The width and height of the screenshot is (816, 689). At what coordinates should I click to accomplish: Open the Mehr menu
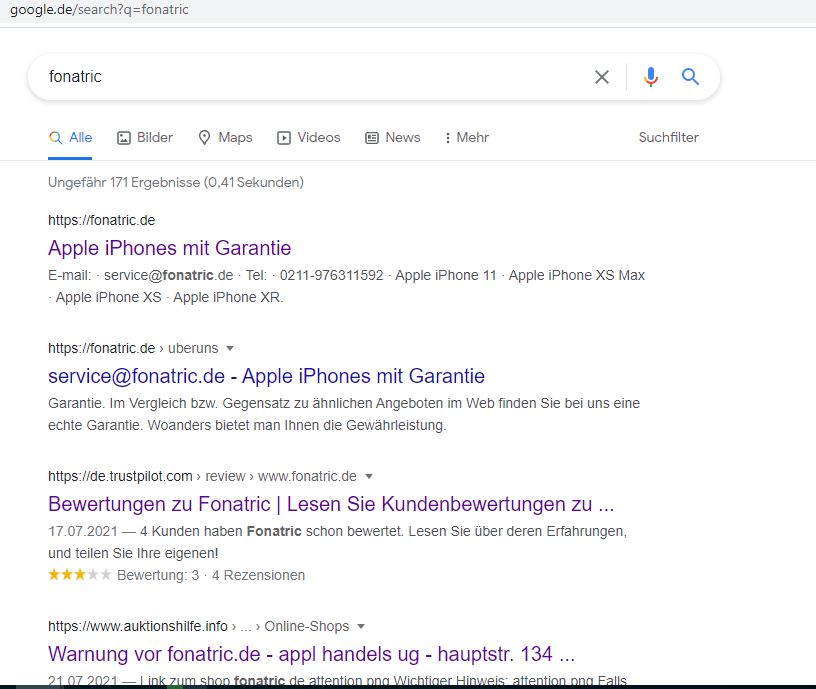click(467, 137)
